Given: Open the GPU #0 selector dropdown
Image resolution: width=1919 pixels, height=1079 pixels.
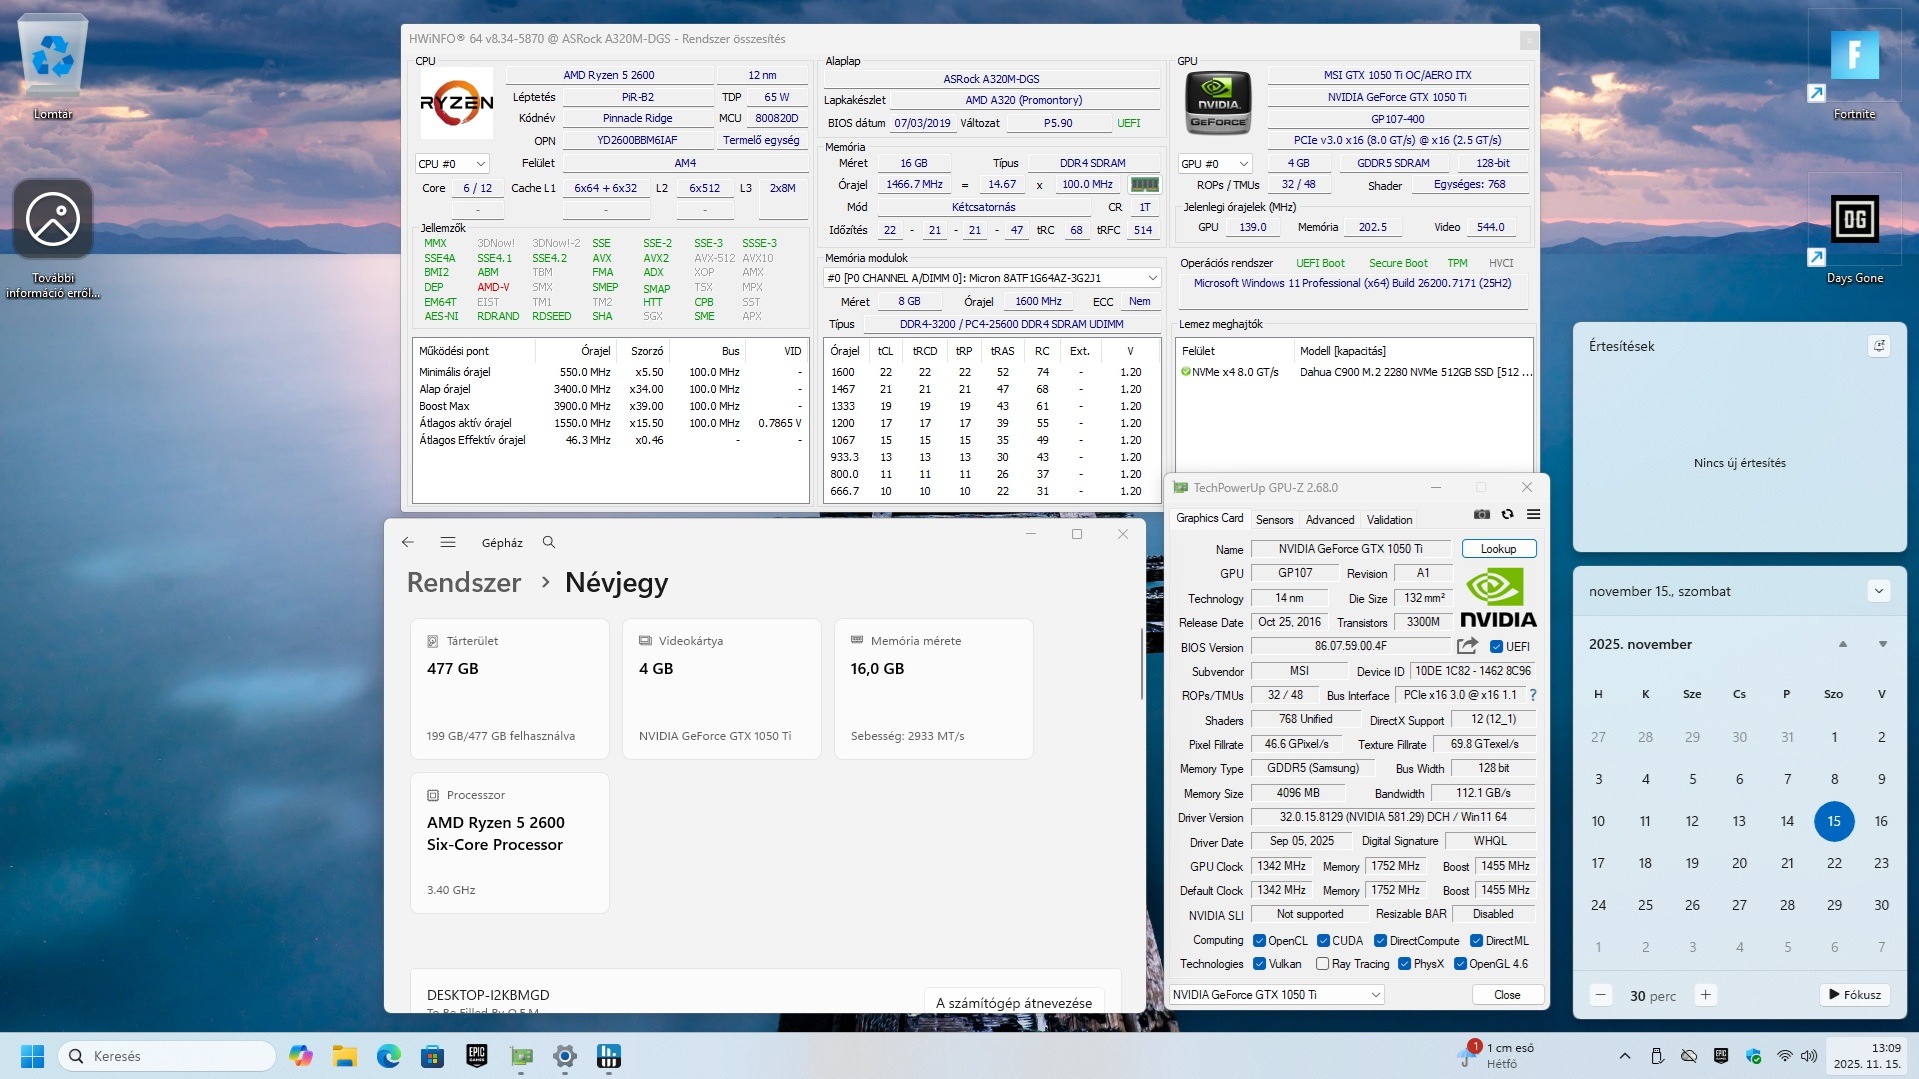Looking at the screenshot, I should [x=1215, y=163].
